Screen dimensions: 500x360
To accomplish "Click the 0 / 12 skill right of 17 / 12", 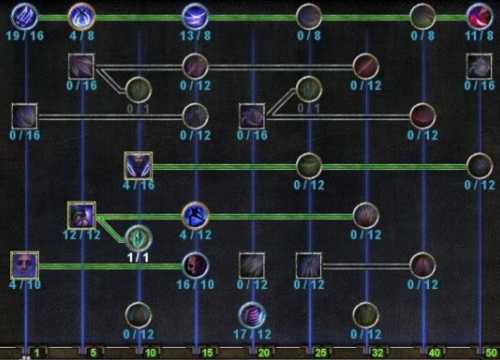I will [x=366, y=315].
